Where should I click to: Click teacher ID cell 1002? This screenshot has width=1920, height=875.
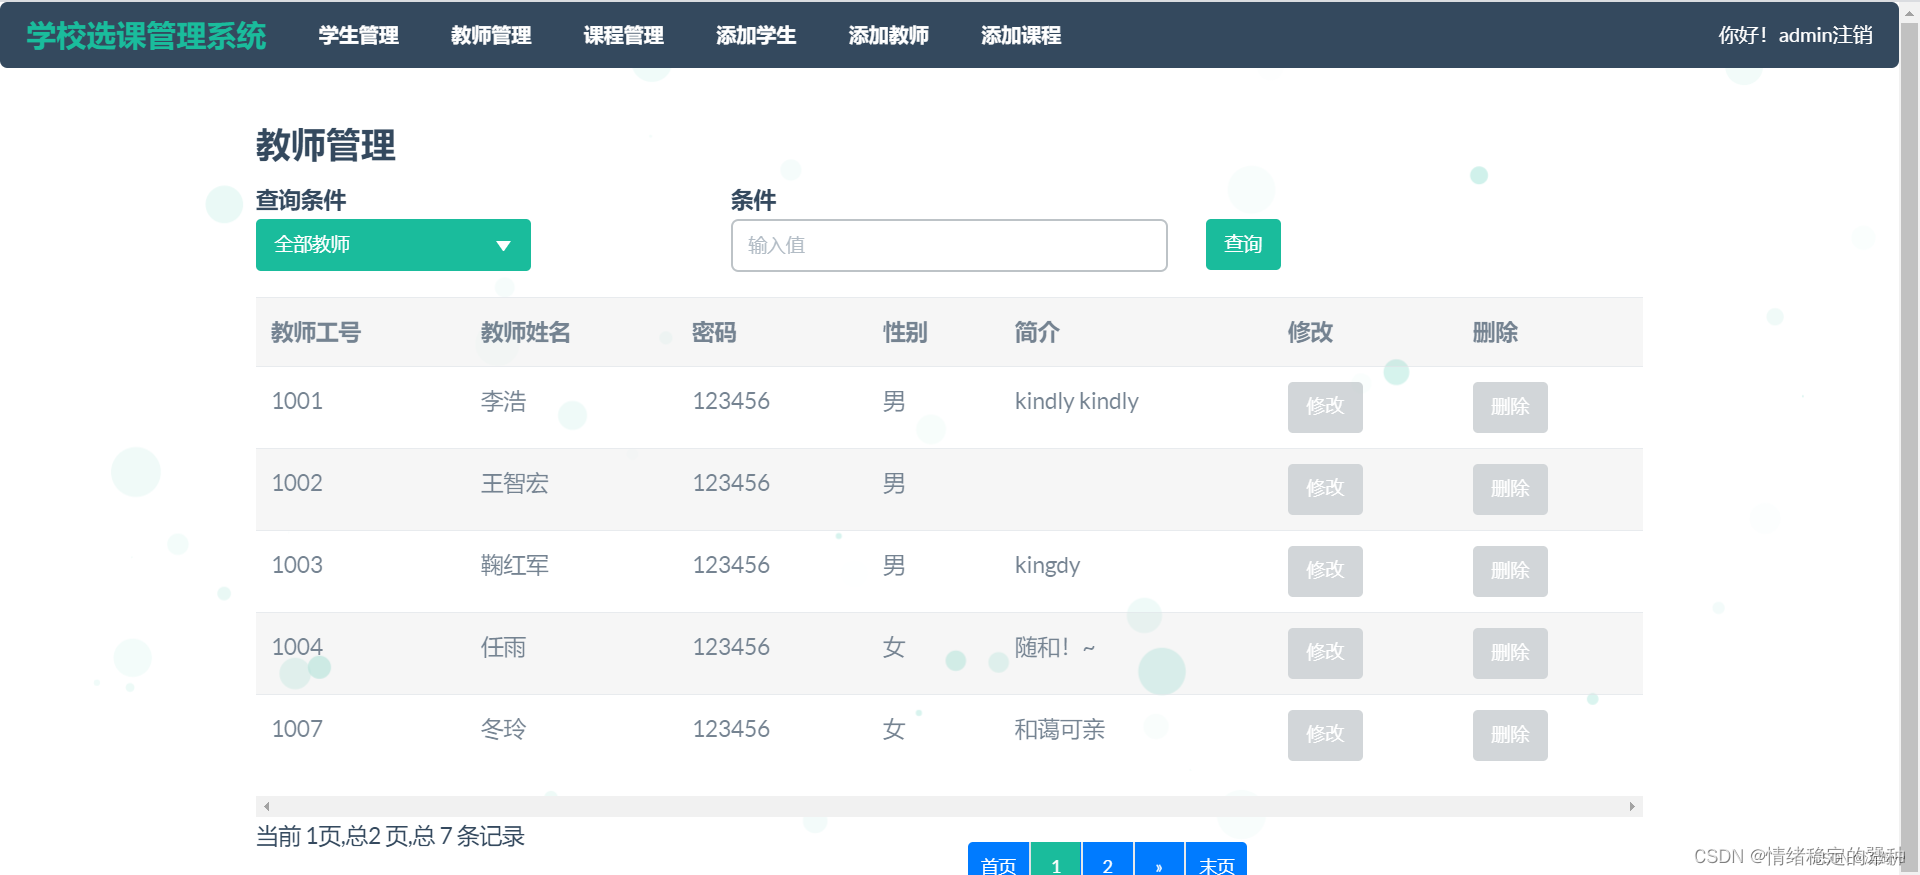click(x=297, y=483)
